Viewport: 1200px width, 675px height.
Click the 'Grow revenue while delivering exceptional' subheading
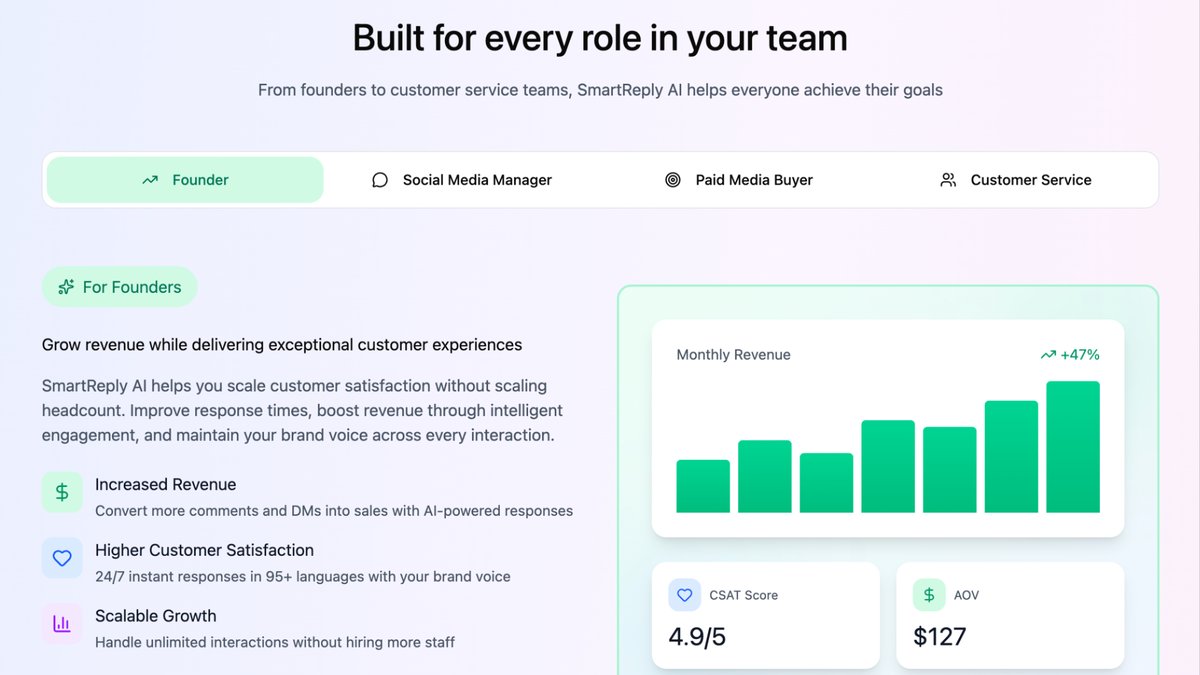click(x=282, y=345)
